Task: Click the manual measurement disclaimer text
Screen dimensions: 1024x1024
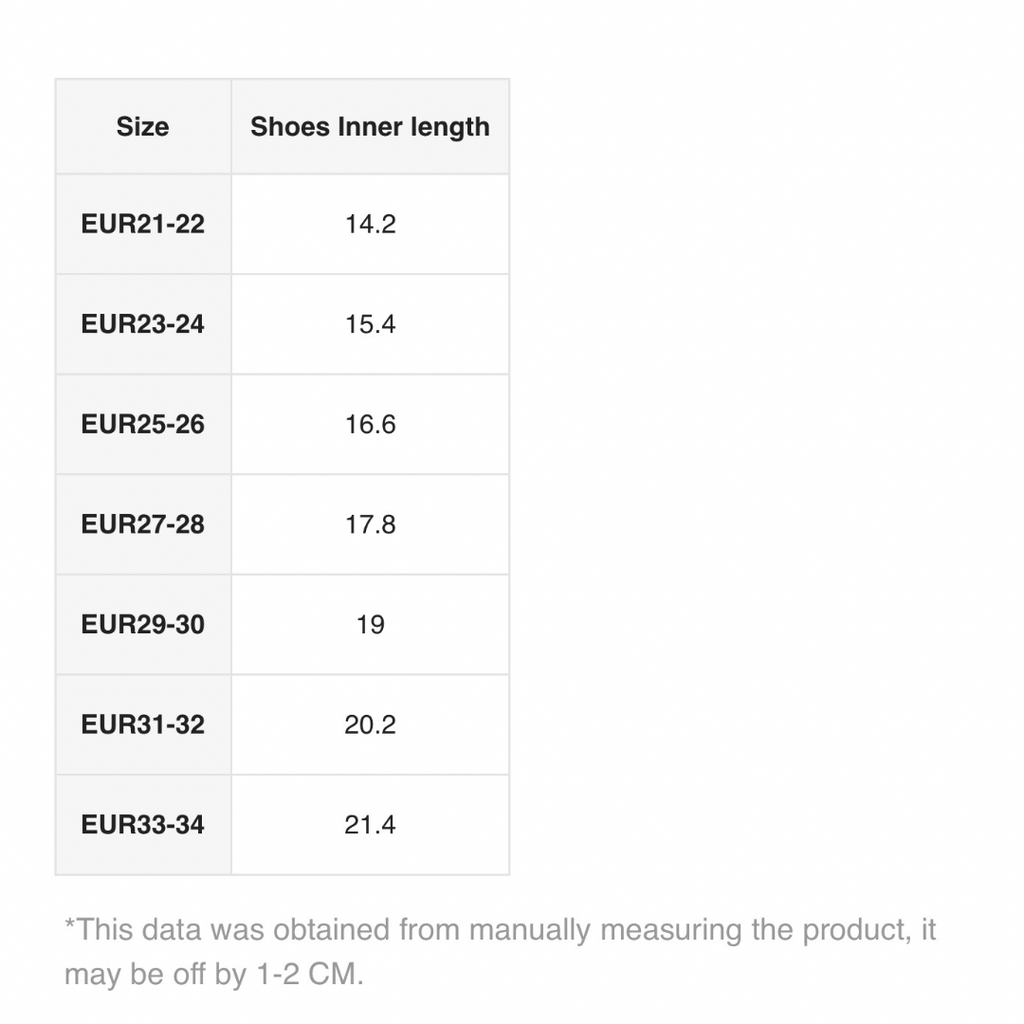Action: (x=500, y=931)
